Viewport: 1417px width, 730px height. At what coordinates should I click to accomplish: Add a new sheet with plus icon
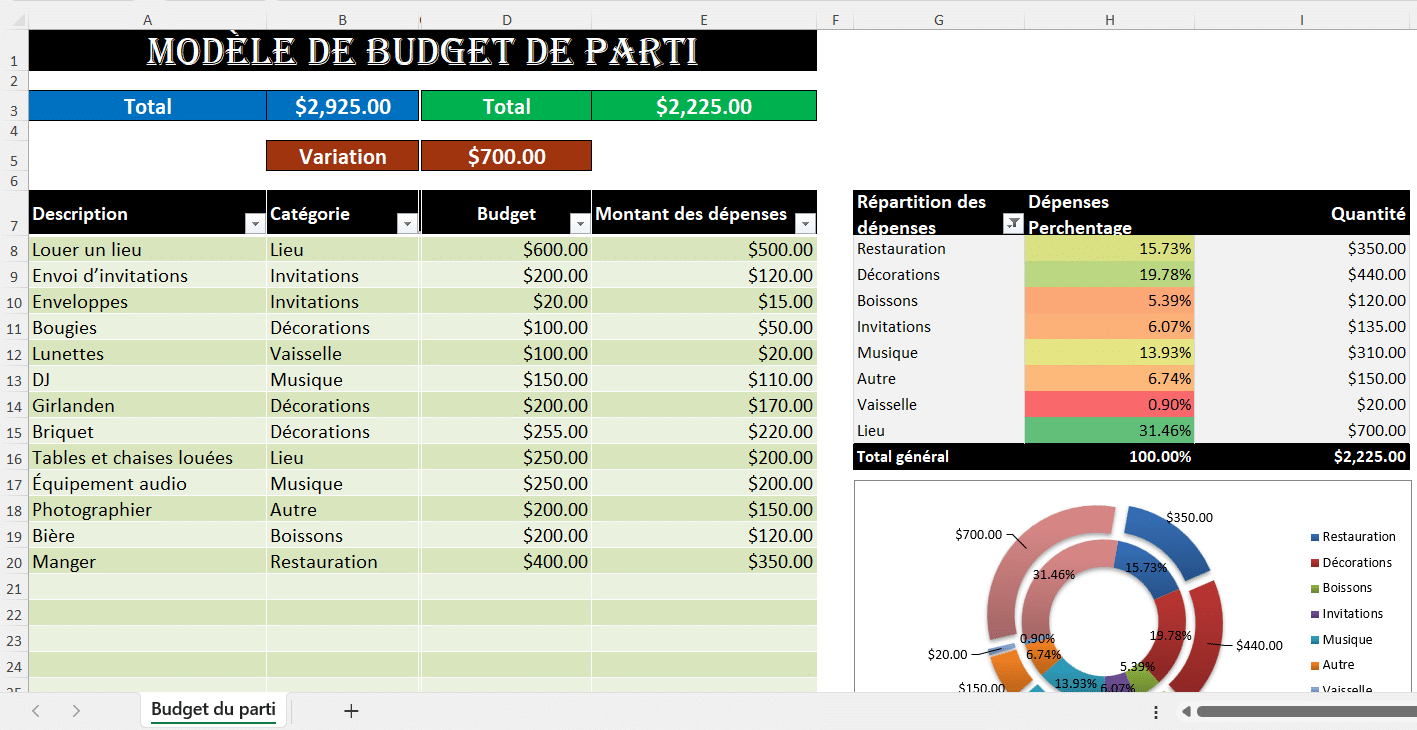pos(351,711)
